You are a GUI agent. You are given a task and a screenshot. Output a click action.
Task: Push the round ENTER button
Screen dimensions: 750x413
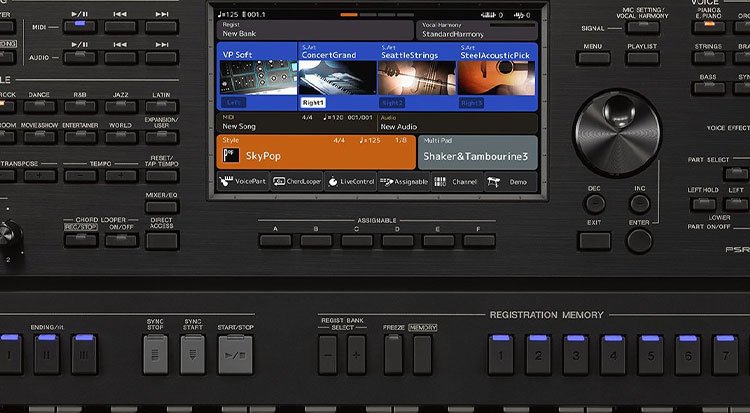[x=639, y=241]
